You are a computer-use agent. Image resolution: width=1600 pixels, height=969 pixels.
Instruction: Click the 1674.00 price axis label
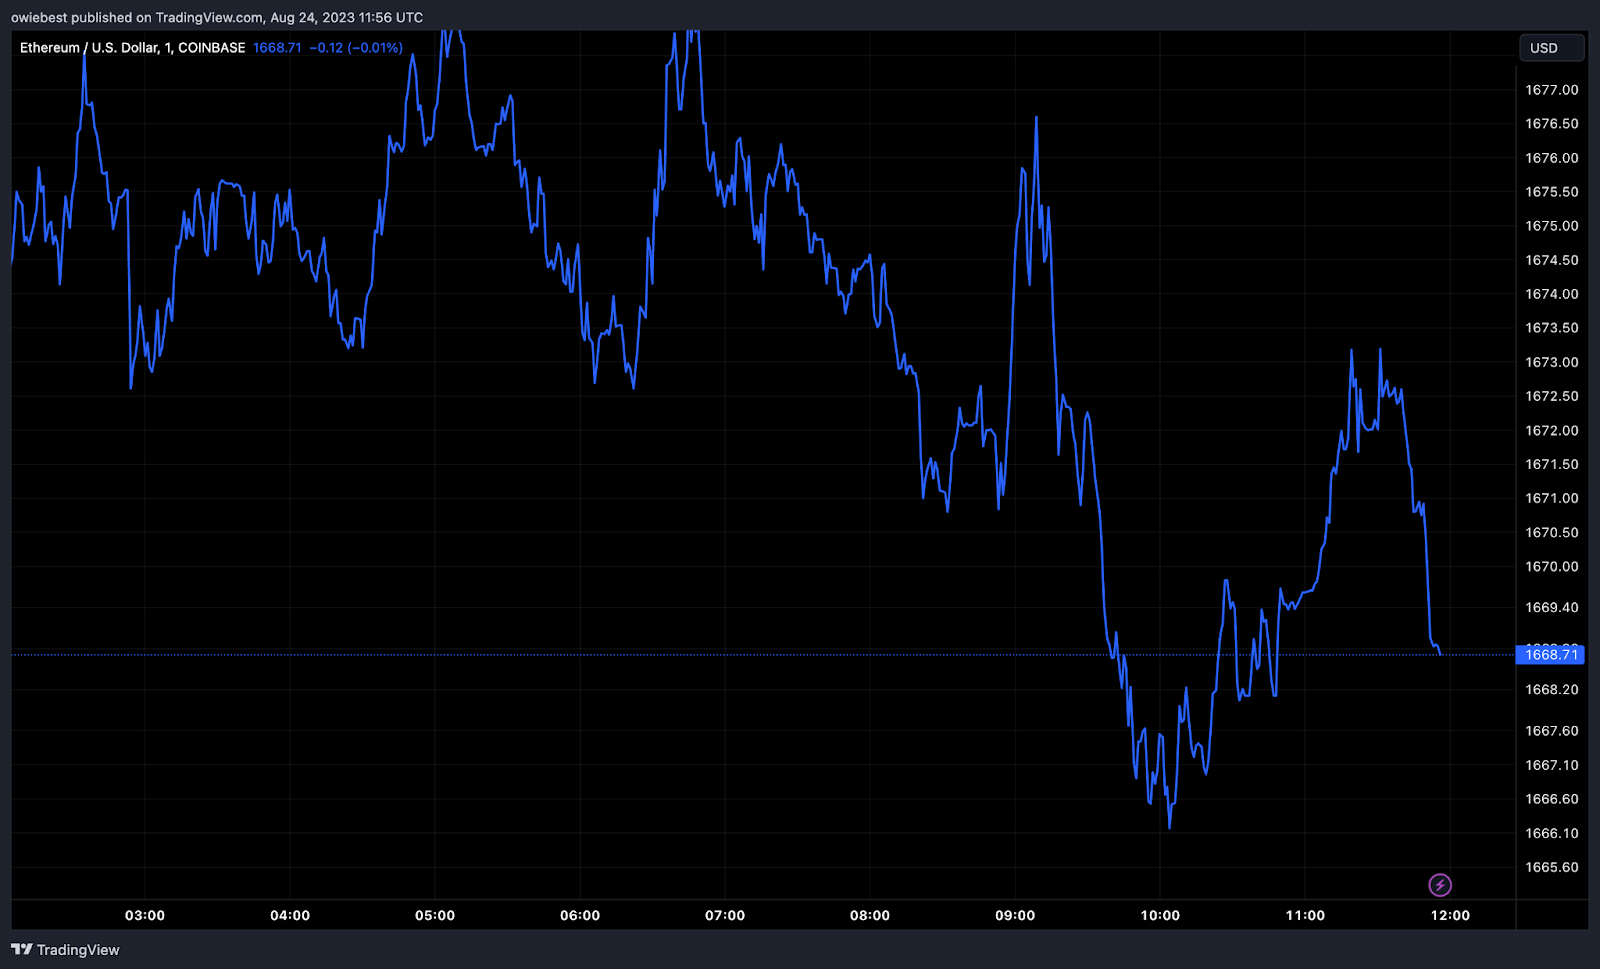[x=1552, y=294]
